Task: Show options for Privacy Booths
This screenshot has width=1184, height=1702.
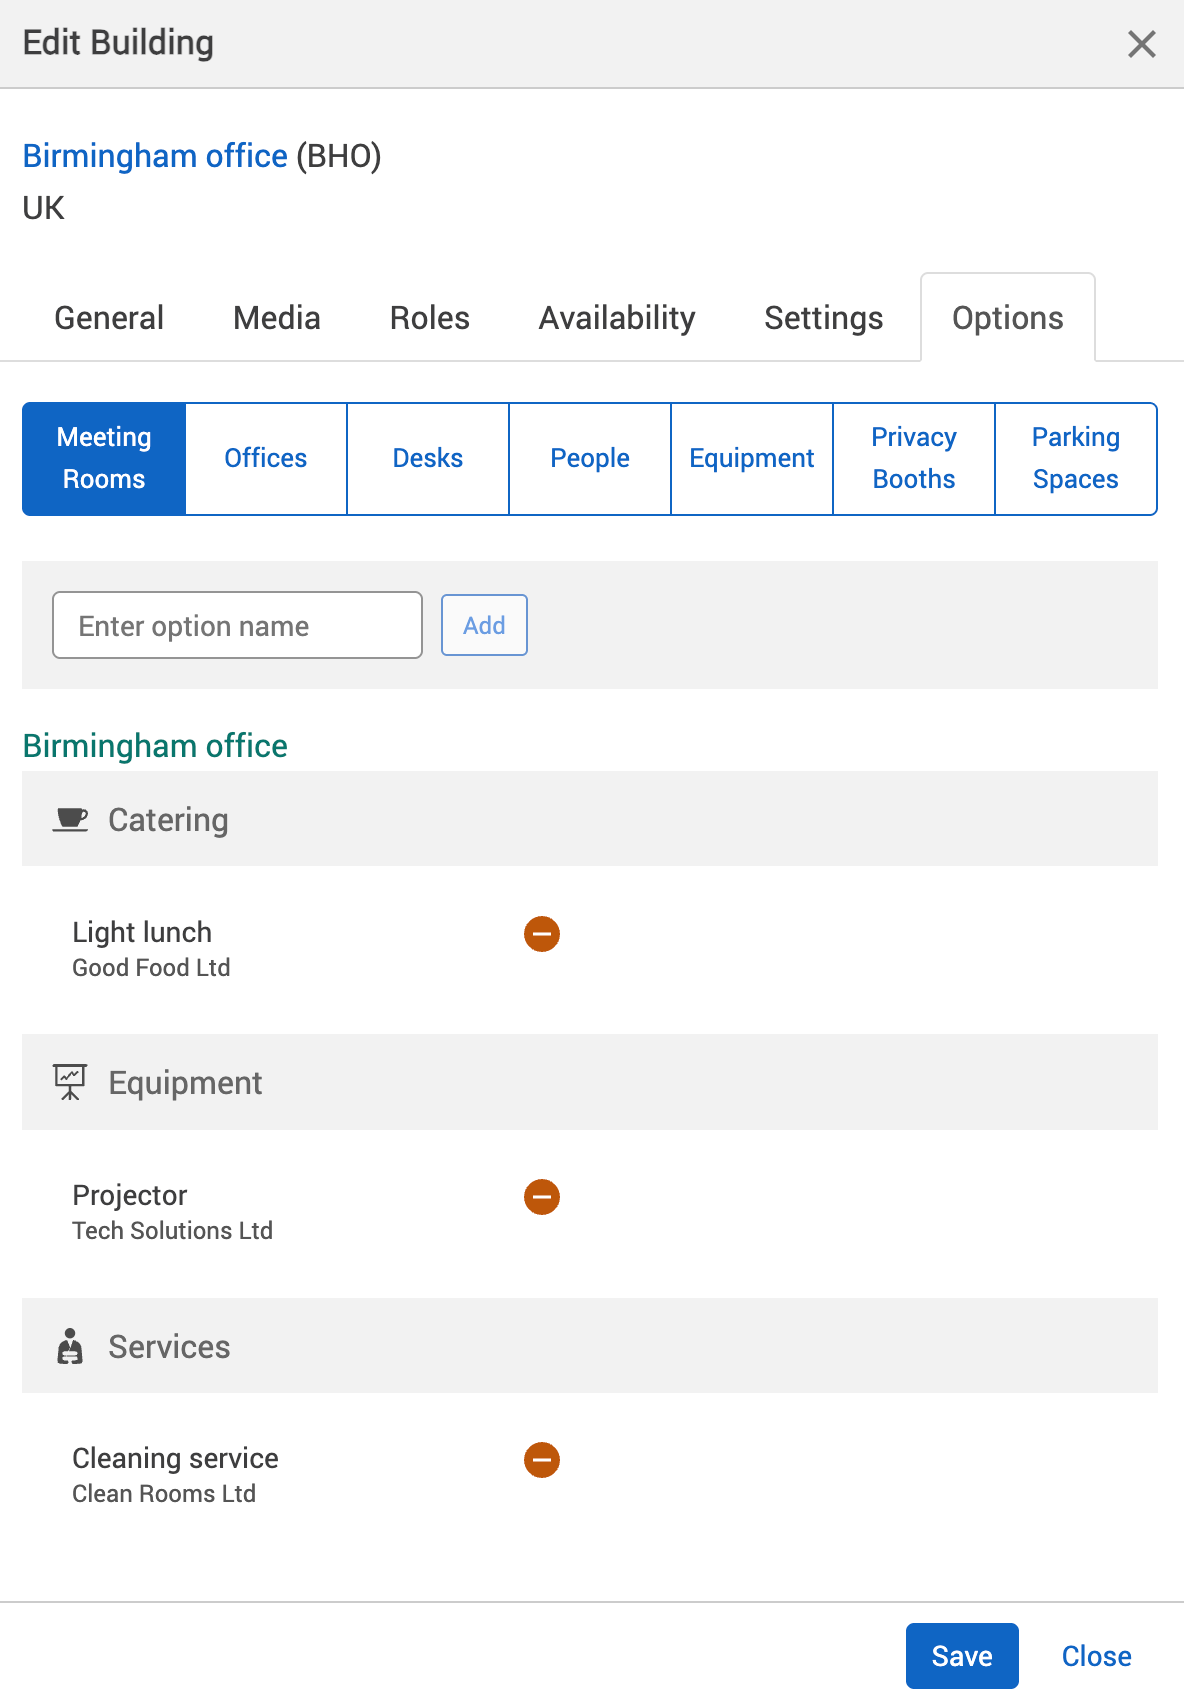Action: pyautogui.click(x=914, y=459)
